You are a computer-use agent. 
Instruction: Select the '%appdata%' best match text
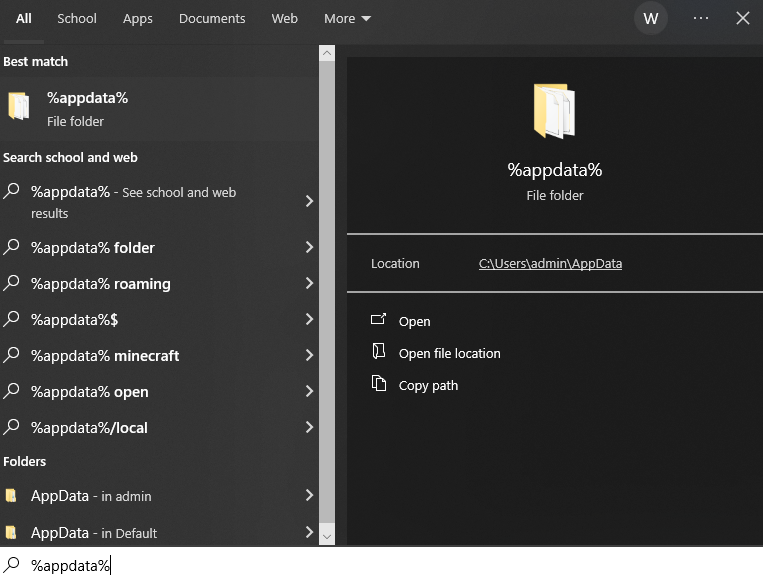click(88, 98)
